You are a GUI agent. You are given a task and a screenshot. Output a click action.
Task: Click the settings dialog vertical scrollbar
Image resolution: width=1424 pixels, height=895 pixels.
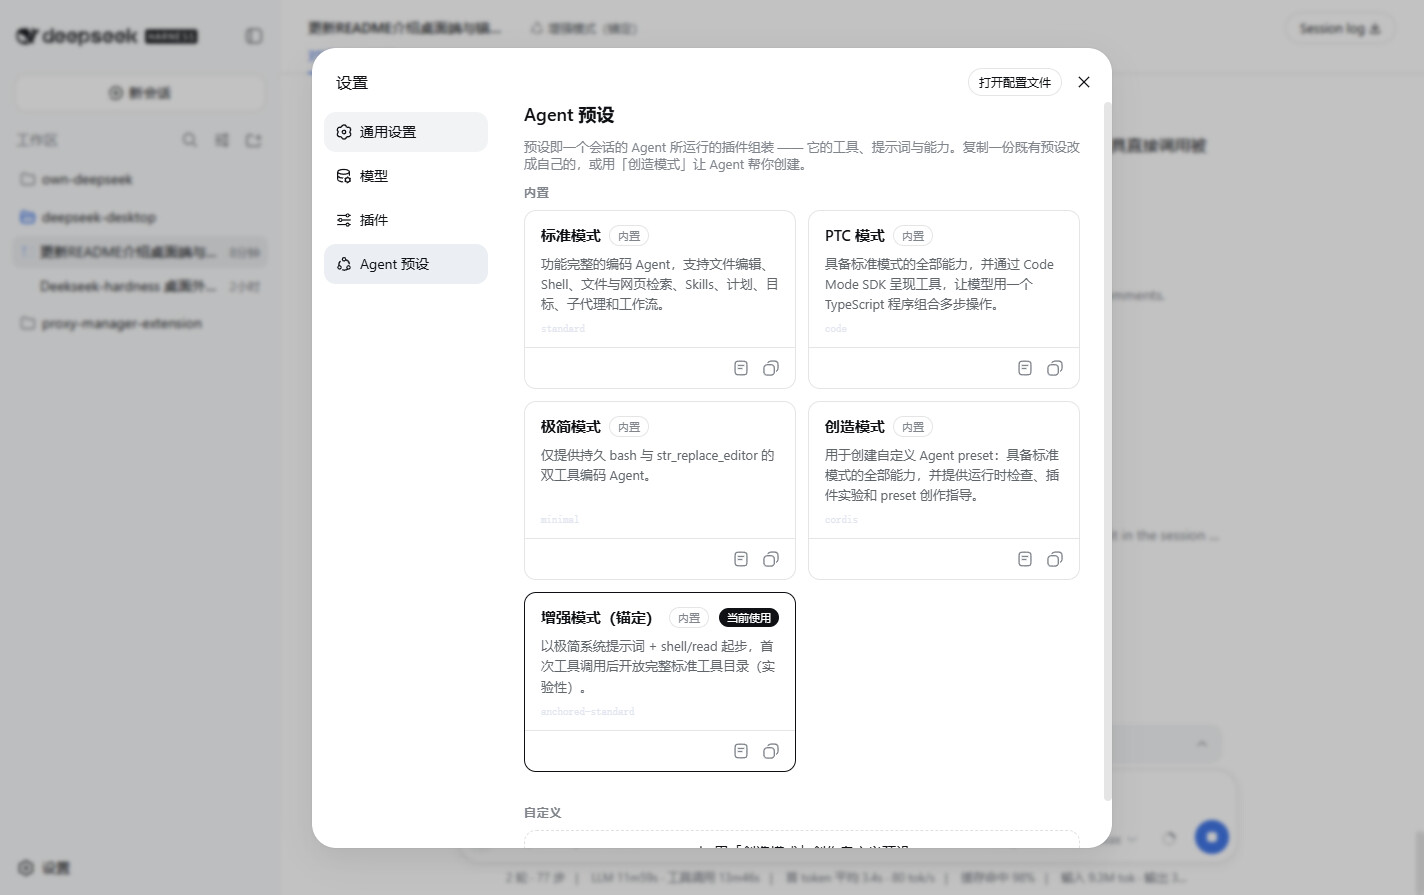(1107, 450)
